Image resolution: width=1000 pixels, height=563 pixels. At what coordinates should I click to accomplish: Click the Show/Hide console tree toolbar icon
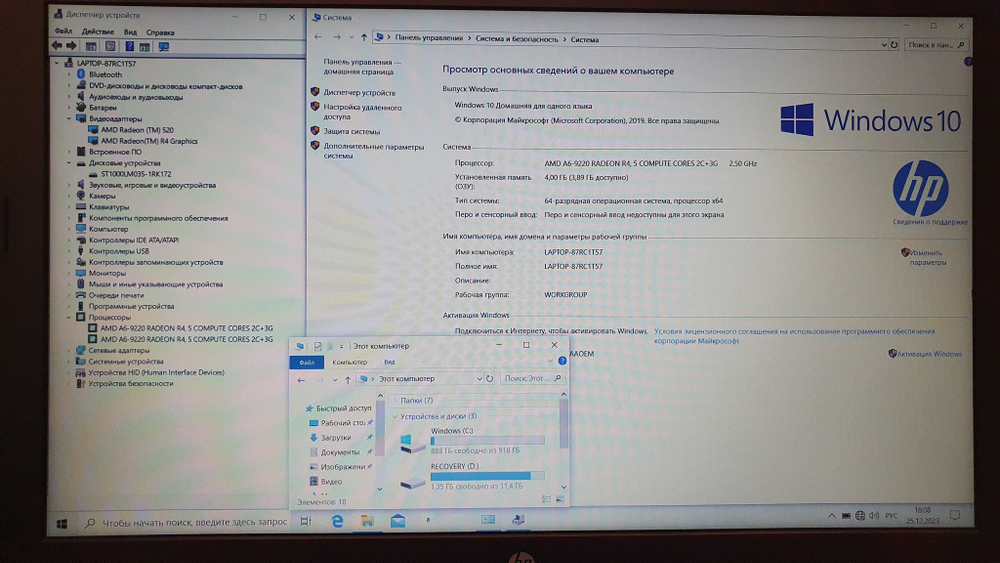click(91, 47)
